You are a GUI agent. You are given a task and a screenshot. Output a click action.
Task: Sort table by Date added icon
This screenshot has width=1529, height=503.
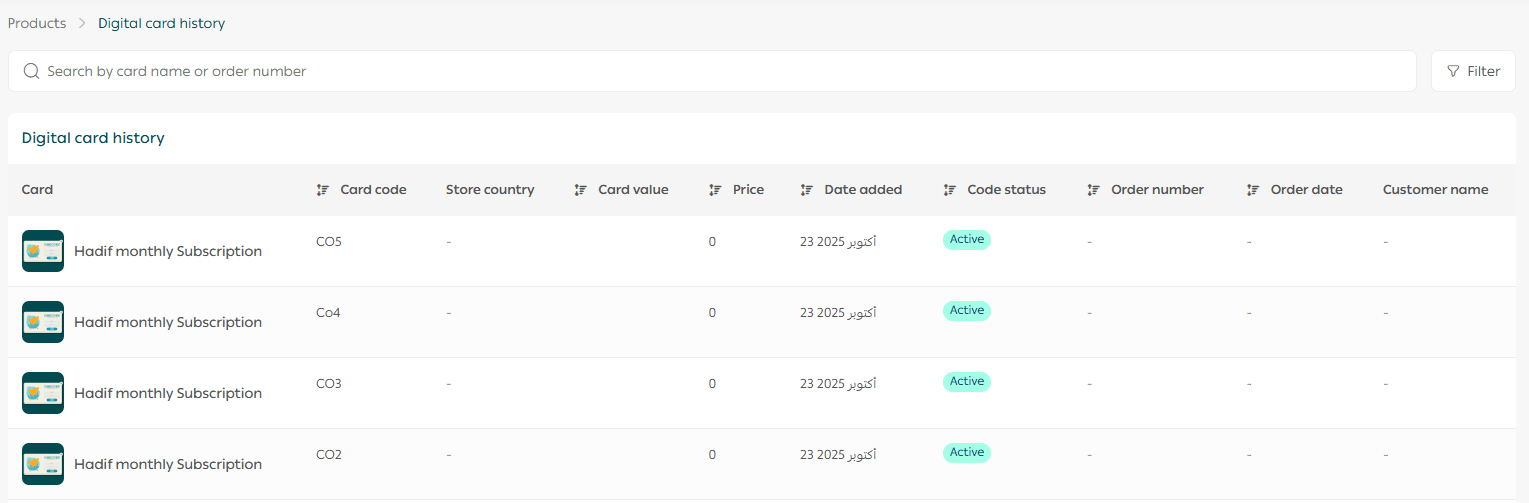tap(807, 190)
